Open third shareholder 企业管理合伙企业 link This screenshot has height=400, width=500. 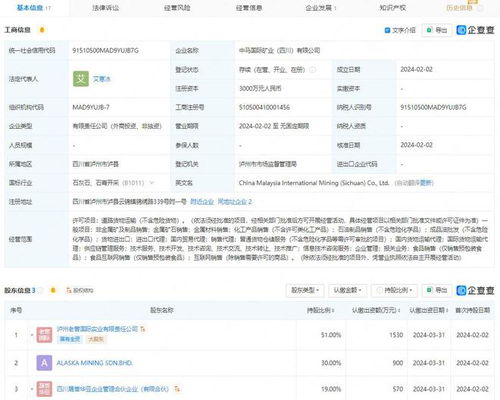[x=113, y=389]
